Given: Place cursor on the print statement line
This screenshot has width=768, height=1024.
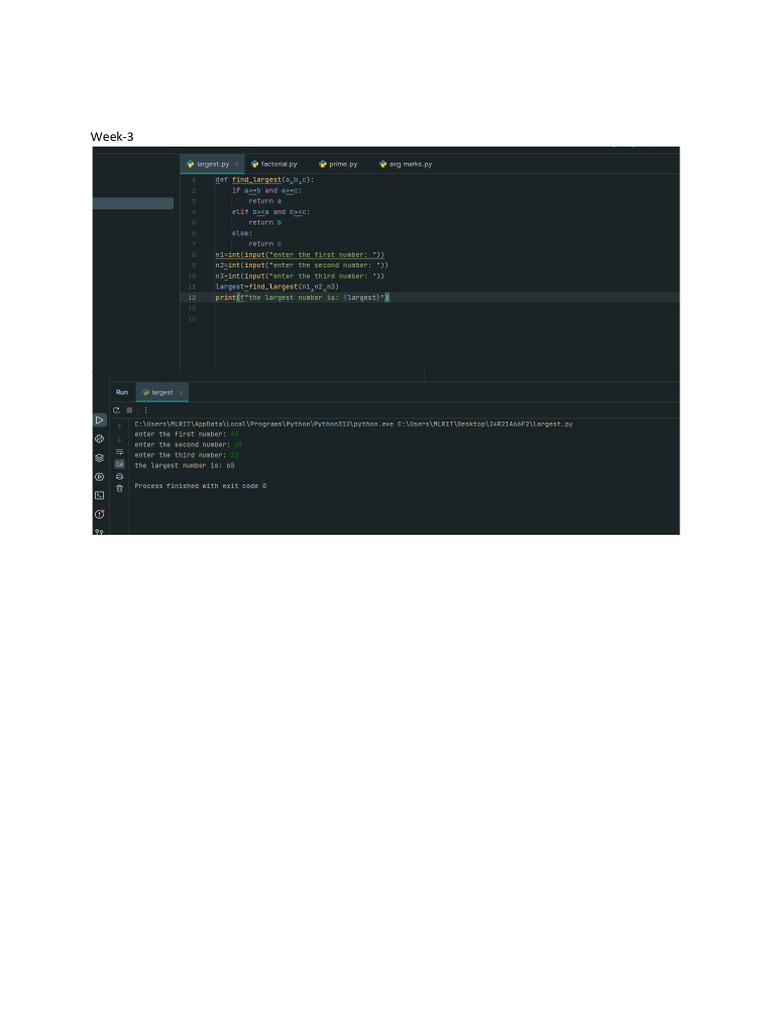Looking at the screenshot, I should click(302, 298).
